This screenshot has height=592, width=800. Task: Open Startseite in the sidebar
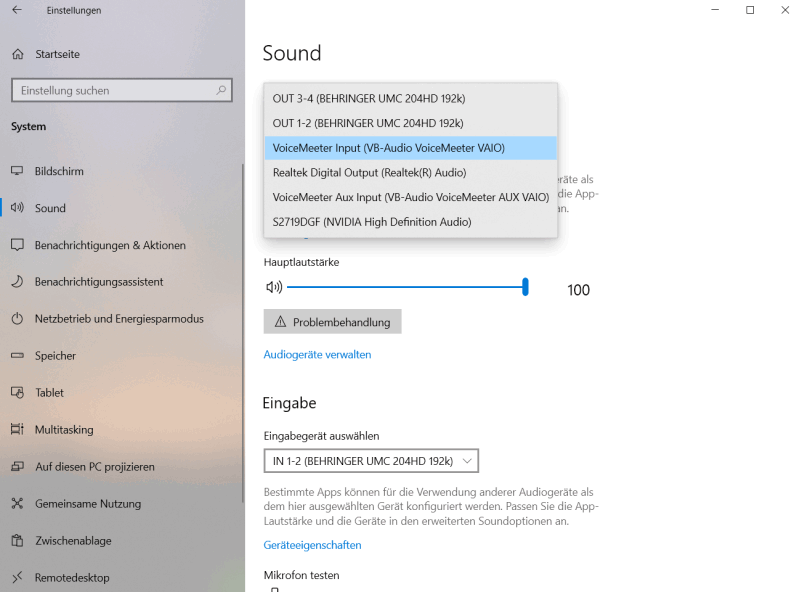point(121,54)
